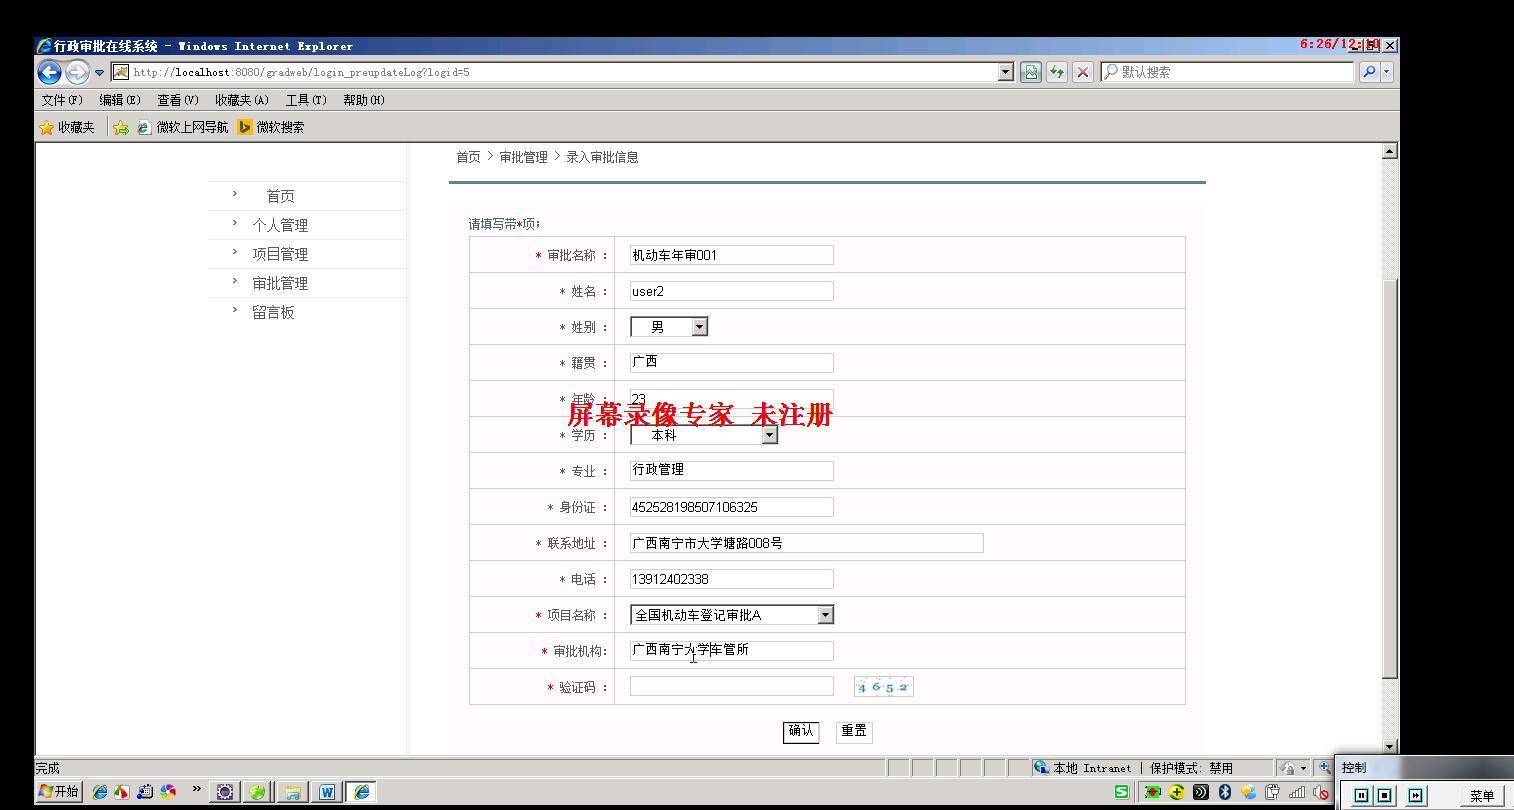Go forward using the IE forward arrow
This screenshot has width=1514, height=810.
[x=77, y=72]
